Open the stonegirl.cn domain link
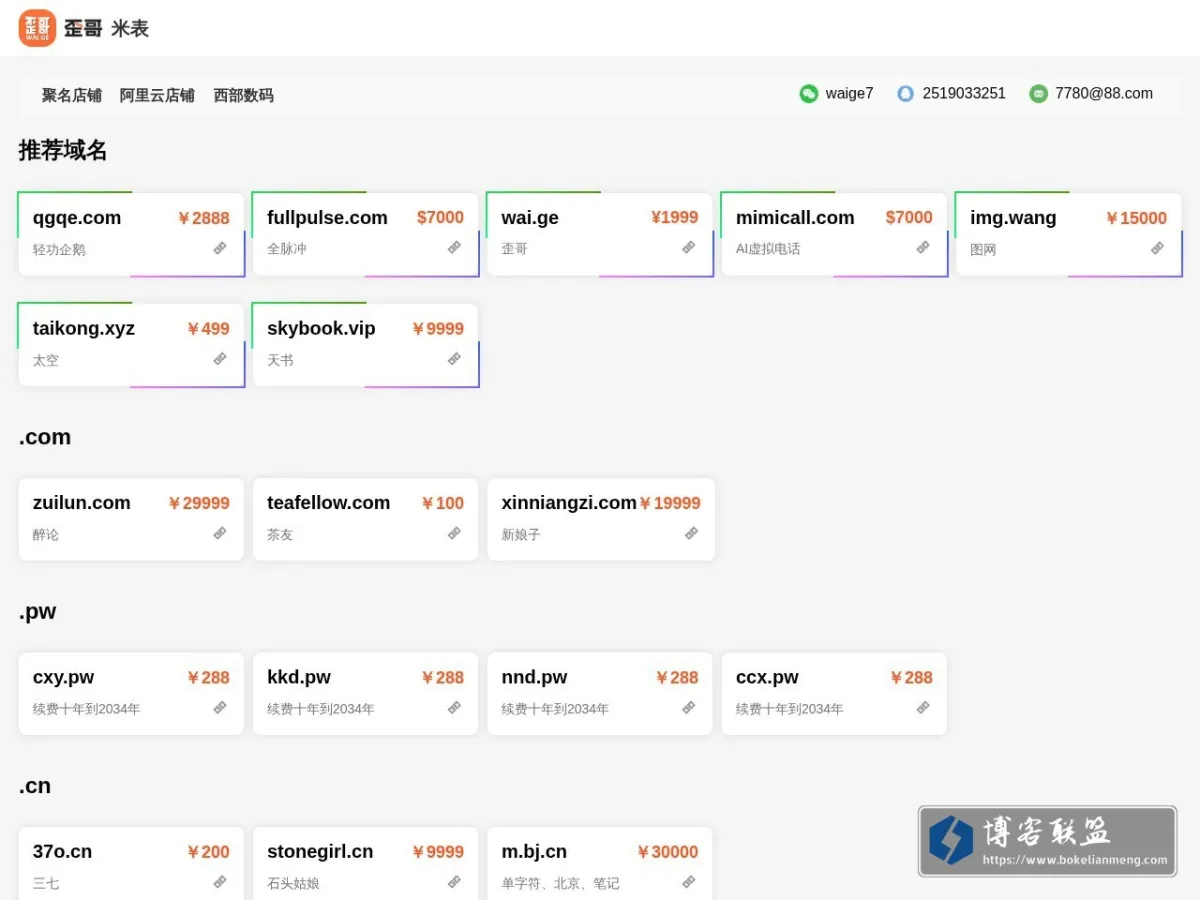Image resolution: width=1200 pixels, height=900 pixels. [x=320, y=852]
